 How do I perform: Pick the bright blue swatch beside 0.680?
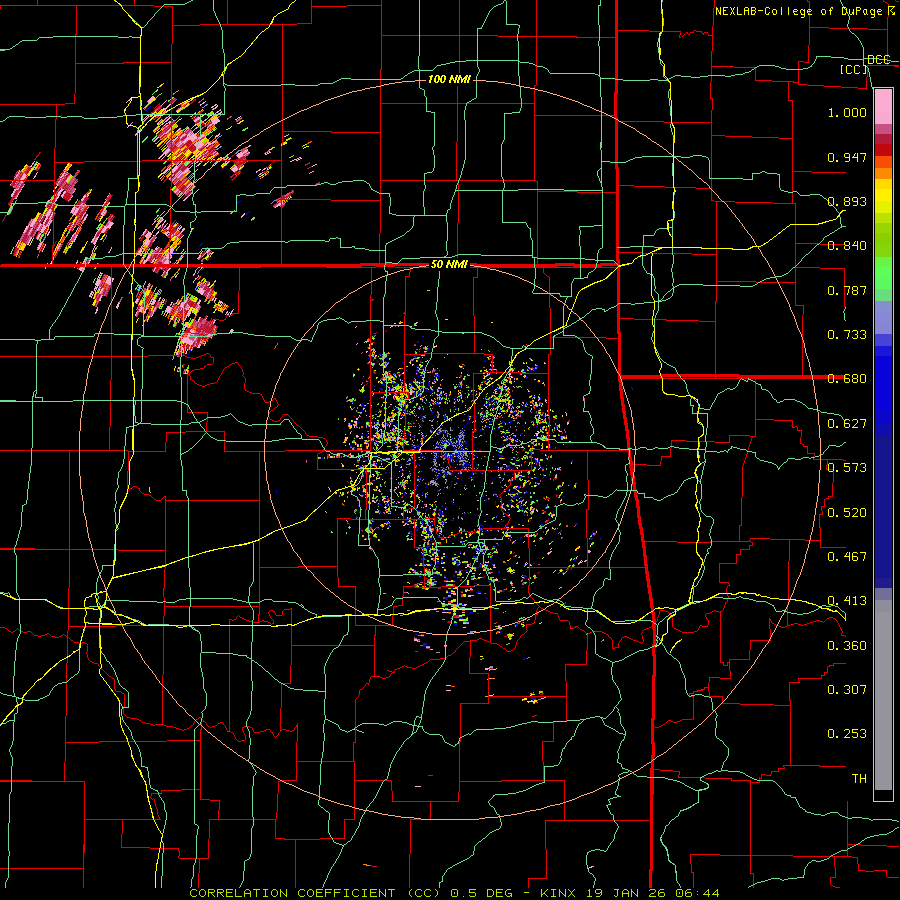883,382
